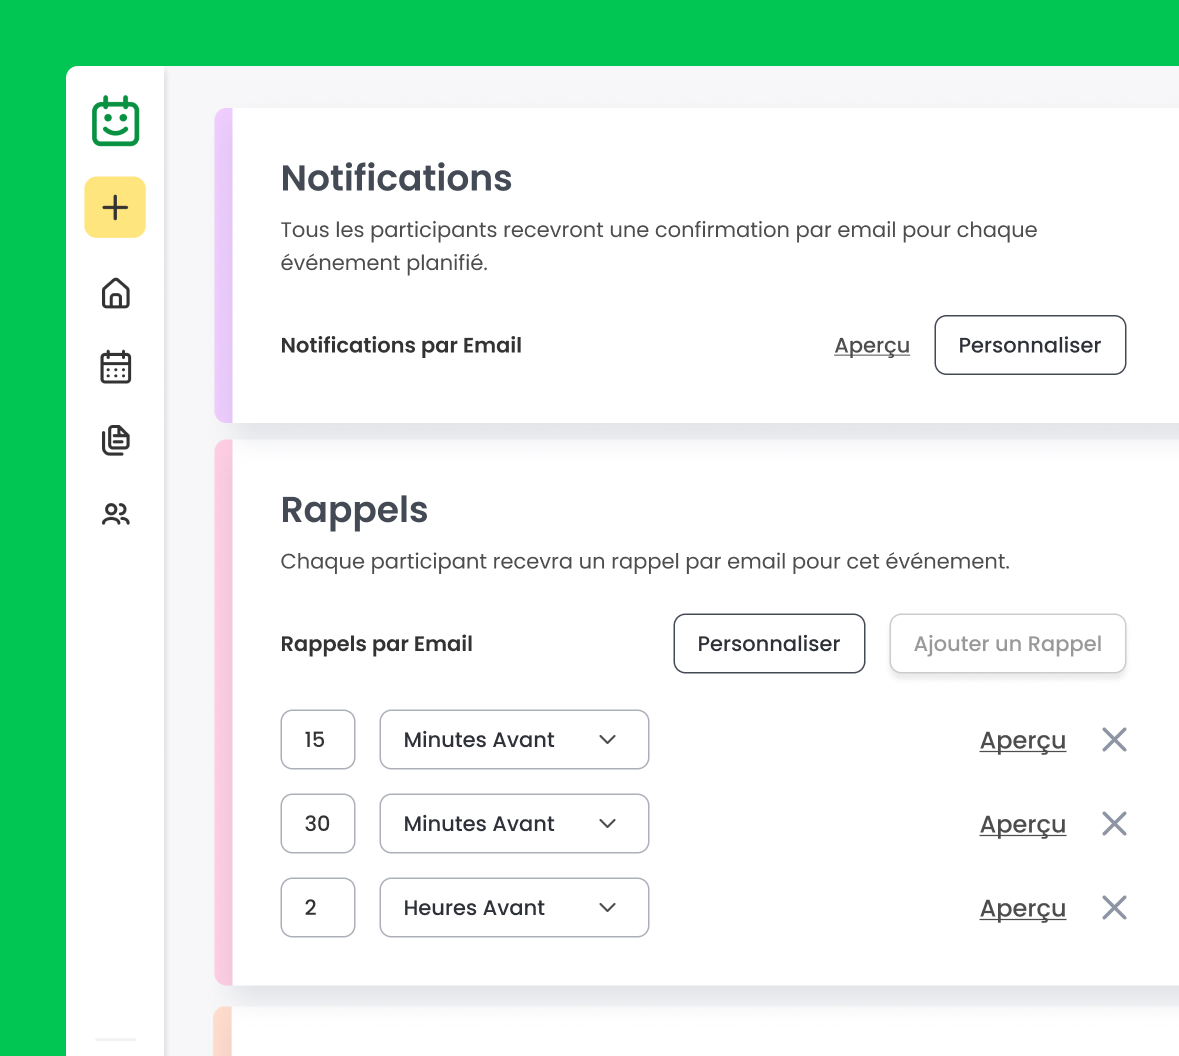Preview the 15 minutes reminder email

[x=1022, y=740]
